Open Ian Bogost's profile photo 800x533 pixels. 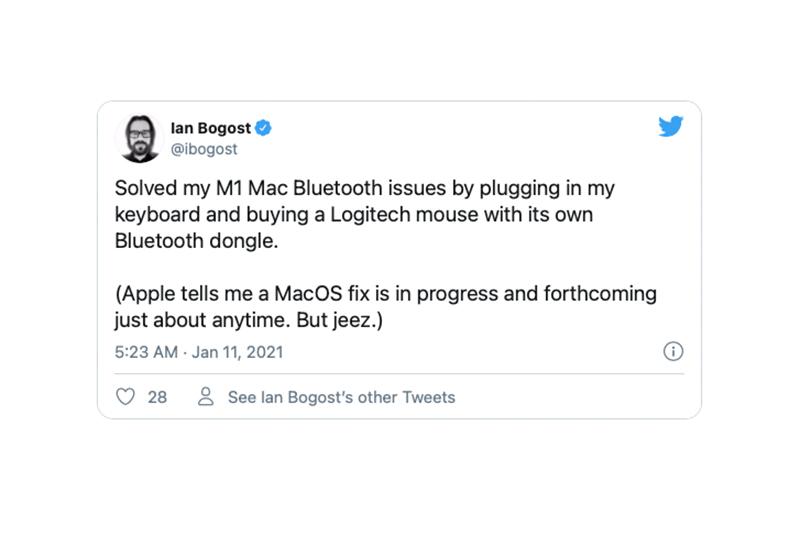point(141,138)
